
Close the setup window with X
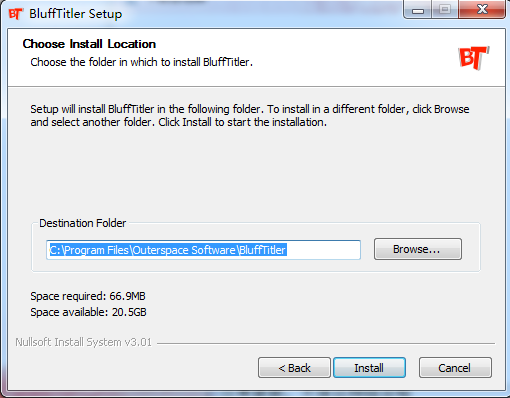482,10
